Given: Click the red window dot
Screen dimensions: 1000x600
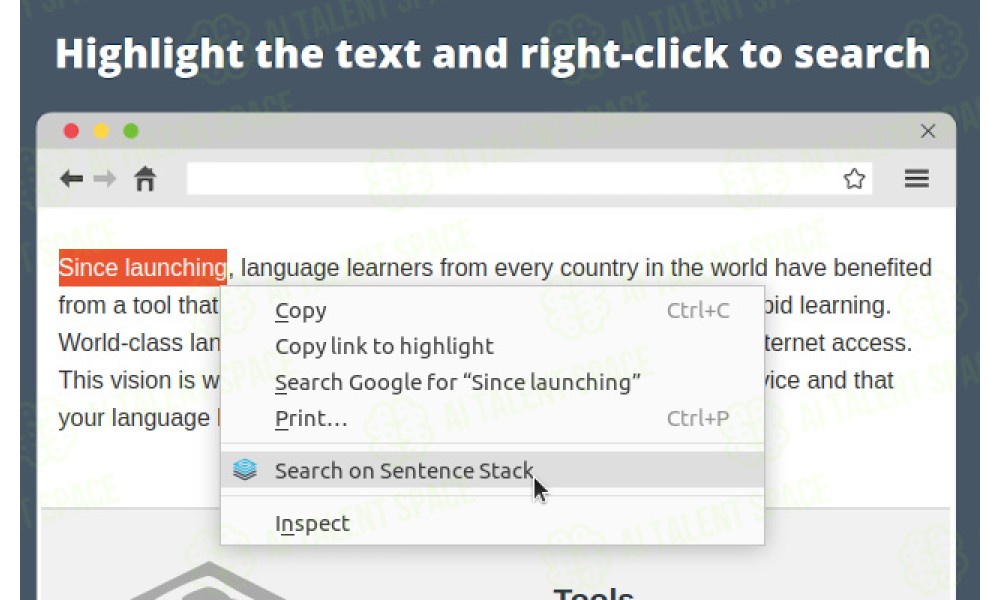Looking at the screenshot, I should pos(71,131).
